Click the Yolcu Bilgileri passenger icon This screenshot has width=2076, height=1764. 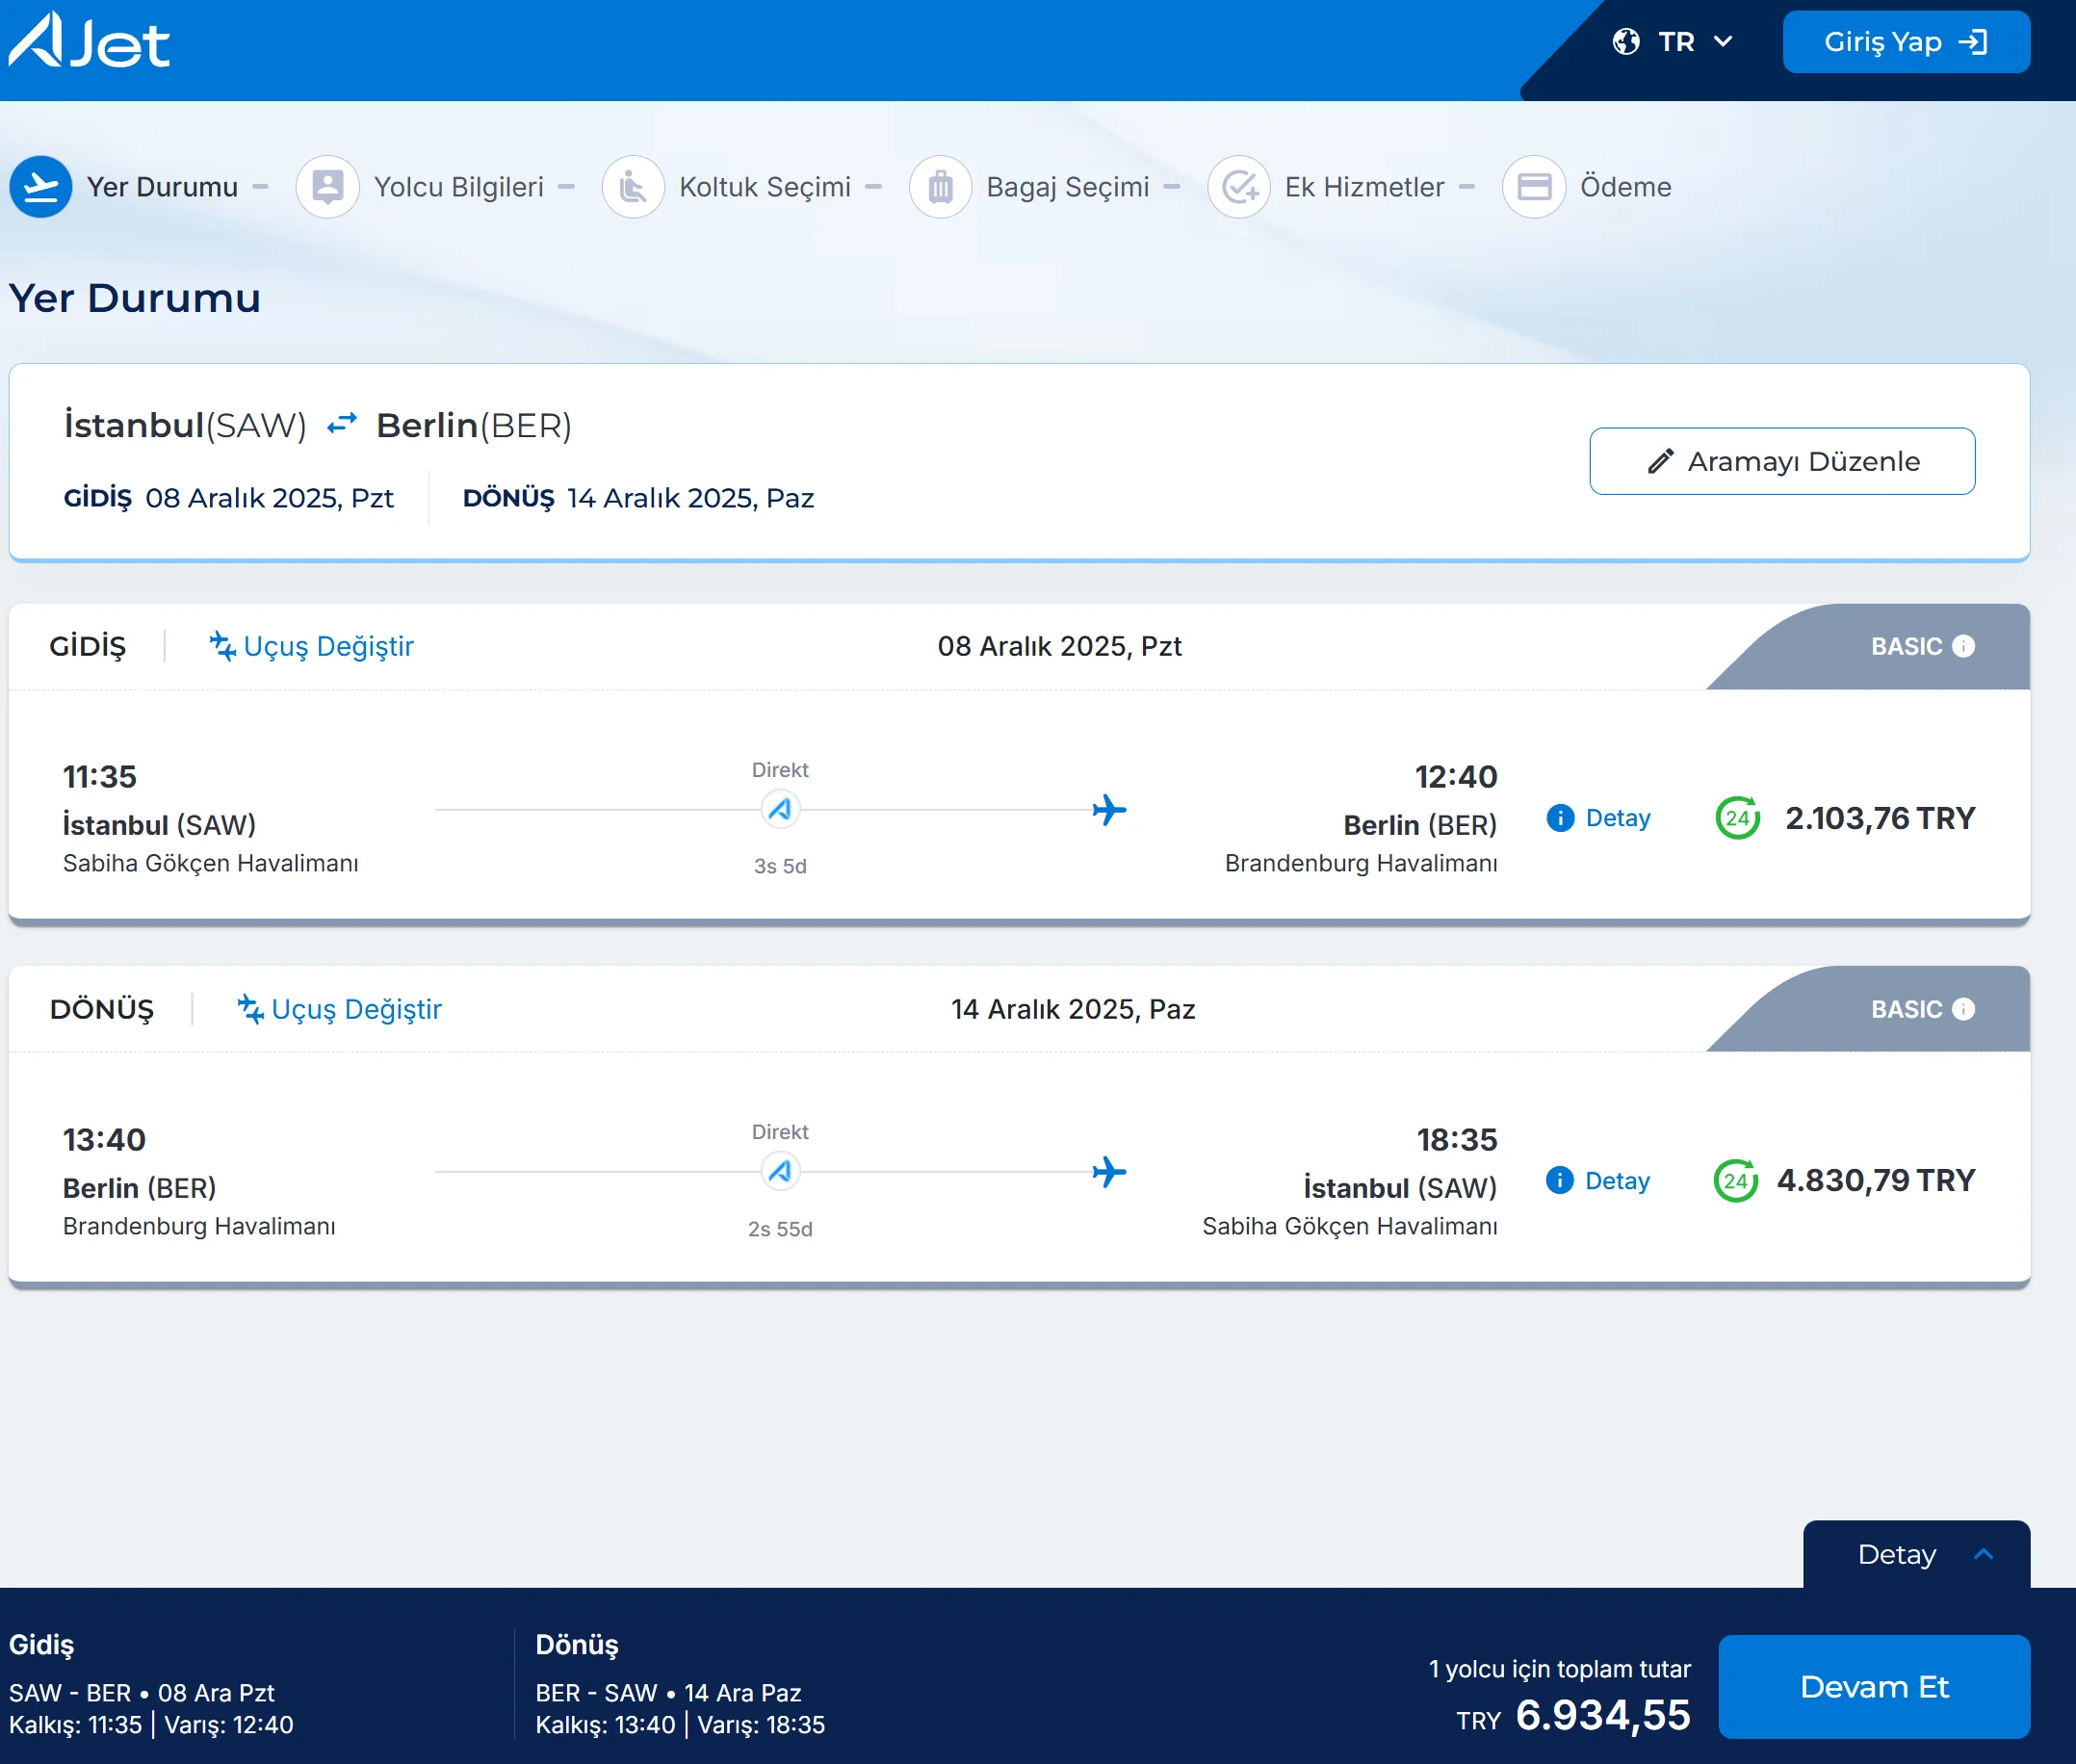328,187
